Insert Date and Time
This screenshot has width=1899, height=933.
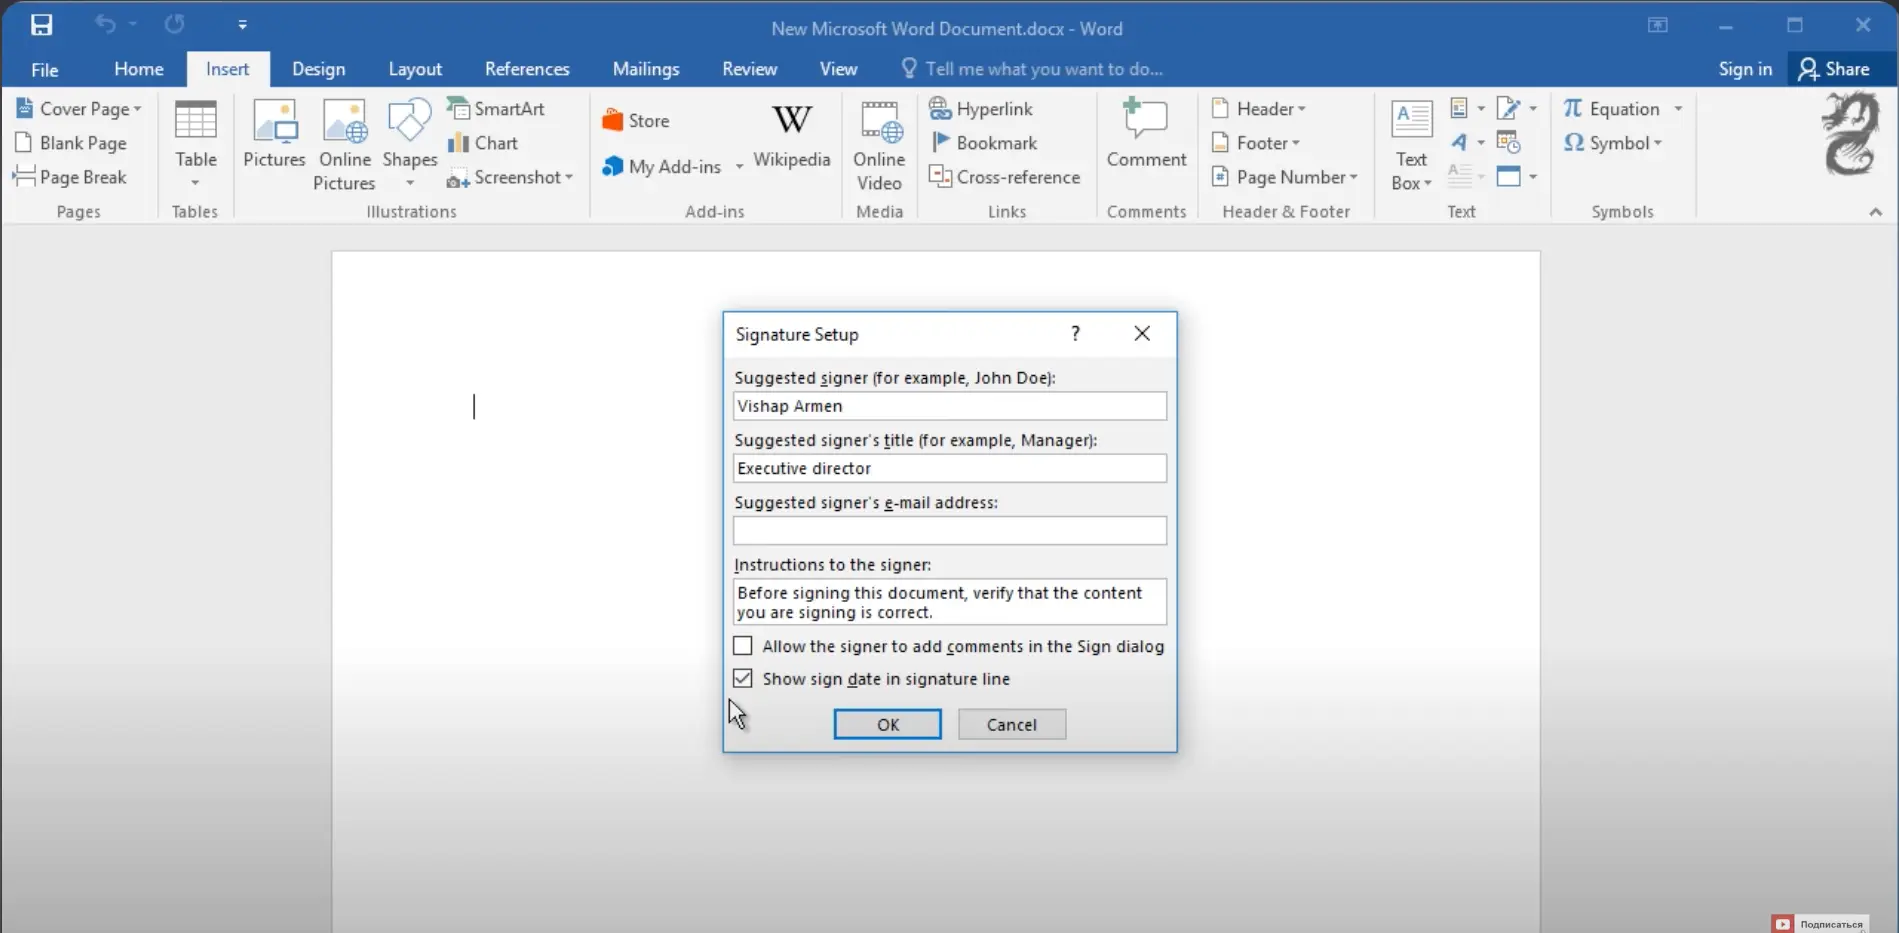[1508, 143]
